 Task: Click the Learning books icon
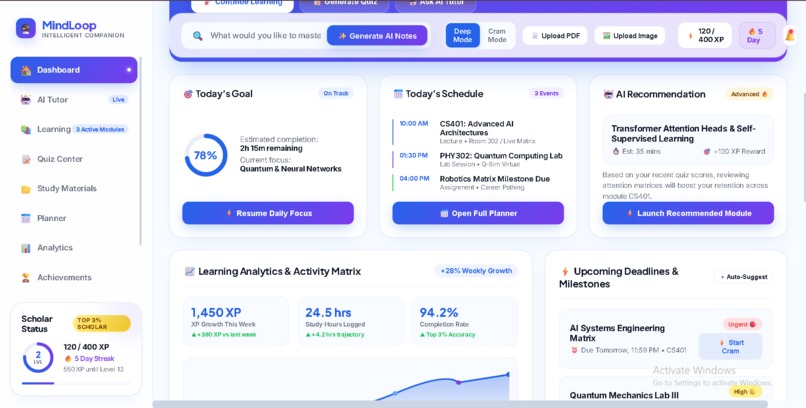click(26, 129)
